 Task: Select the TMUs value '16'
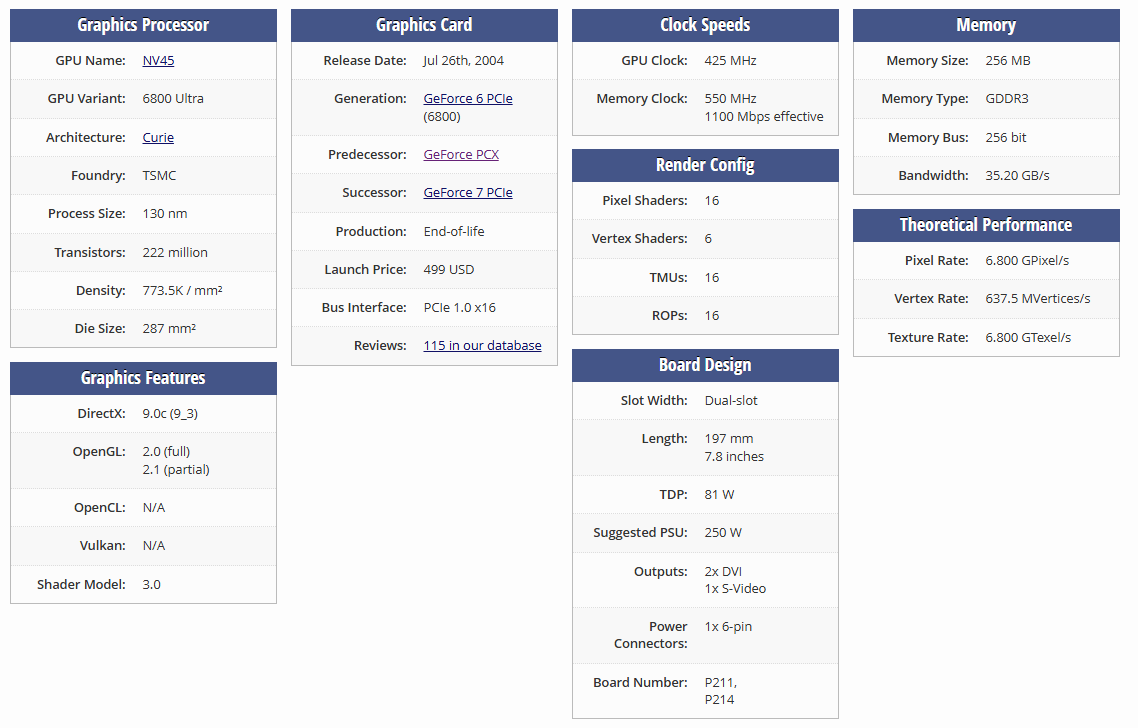tap(712, 278)
